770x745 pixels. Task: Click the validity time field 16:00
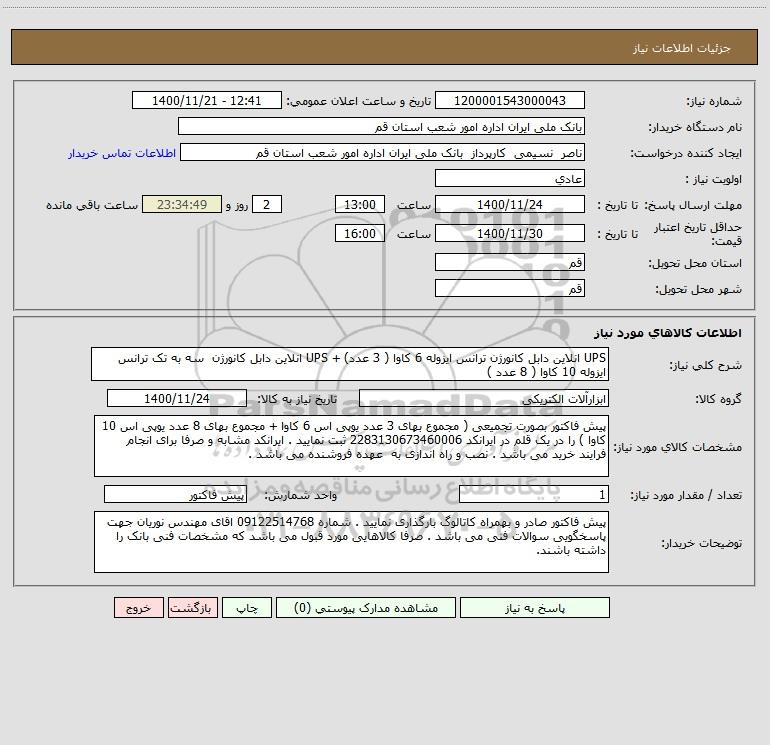pos(359,233)
